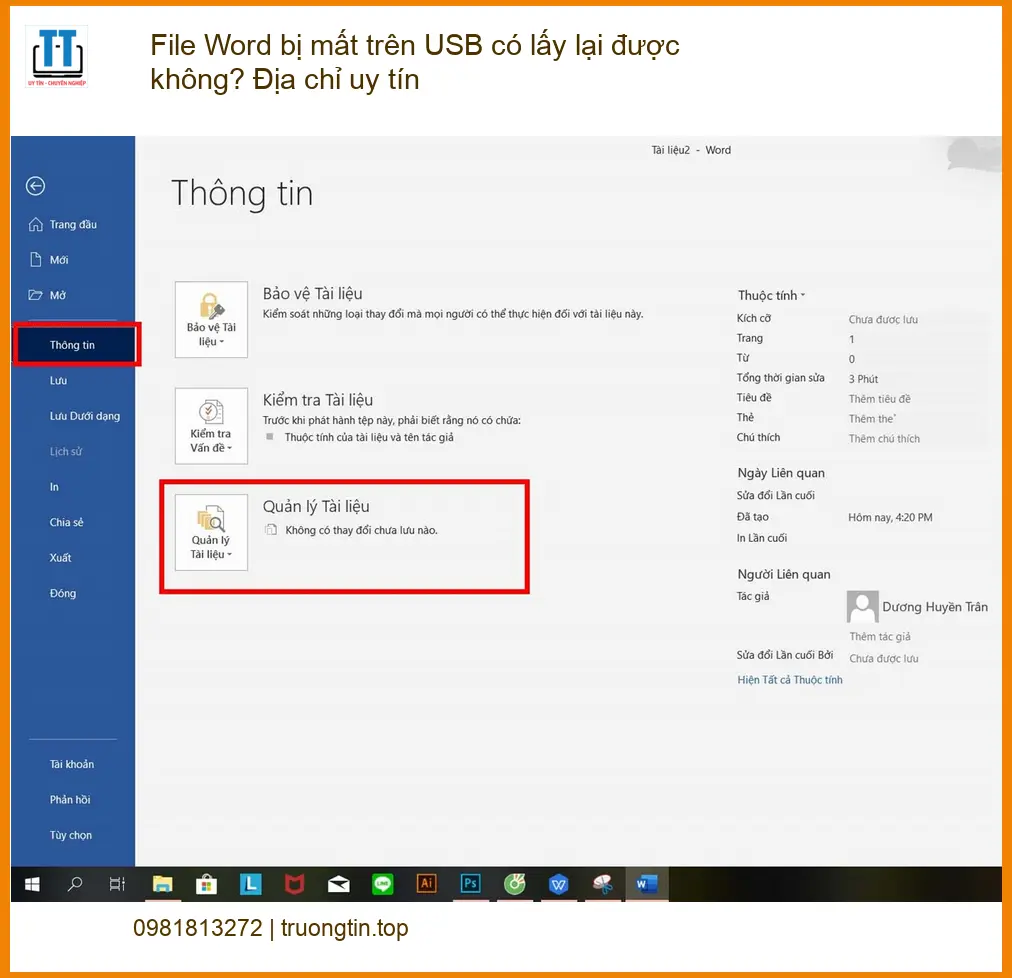Open Microsoft Store from the taskbar
The image size is (1012, 978).
point(206,884)
